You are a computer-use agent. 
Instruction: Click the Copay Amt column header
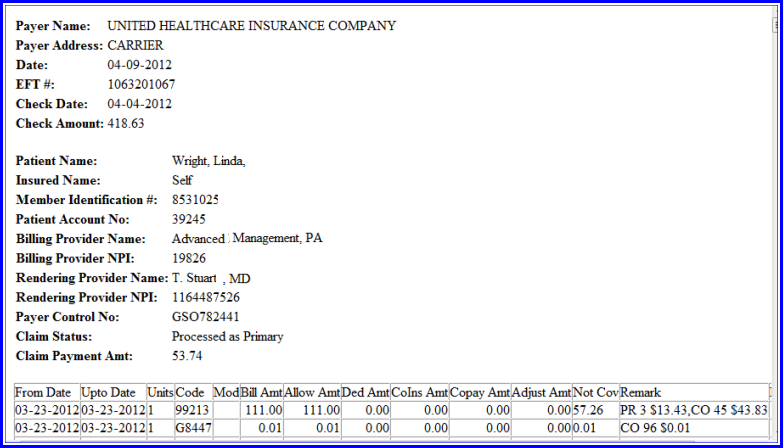tap(480, 393)
